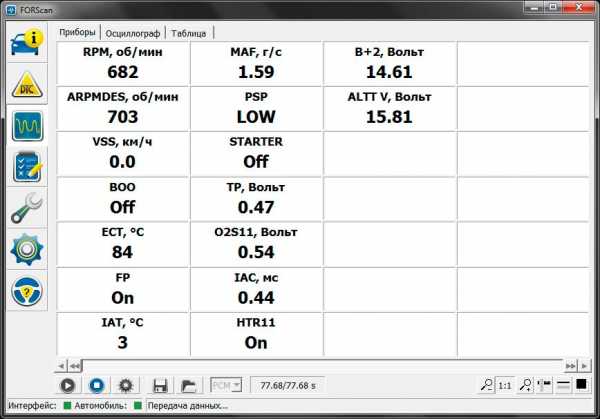Open the steering wheel help section
600x419 pixels.
pos(26,292)
